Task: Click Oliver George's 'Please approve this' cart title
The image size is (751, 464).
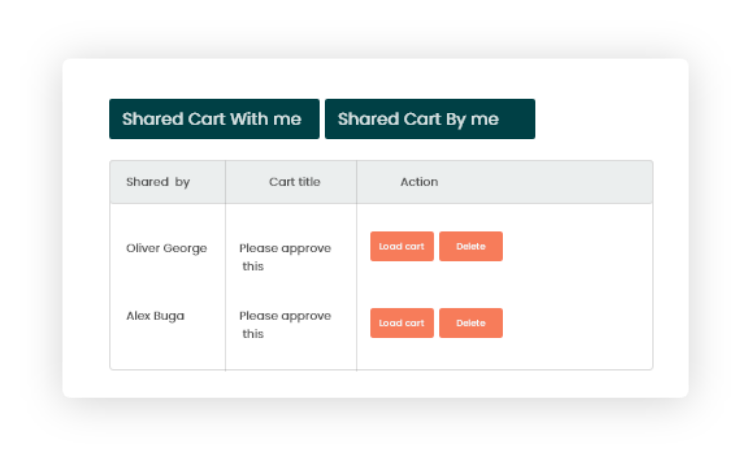Action: pyautogui.click(x=285, y=257)
